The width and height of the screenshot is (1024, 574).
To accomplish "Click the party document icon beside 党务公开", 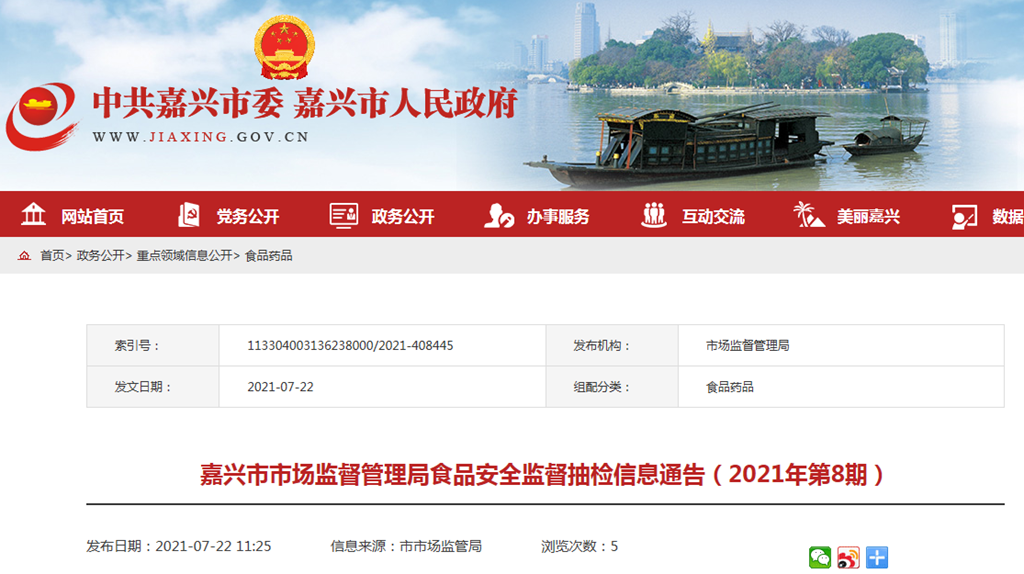I will click(189, 214).
